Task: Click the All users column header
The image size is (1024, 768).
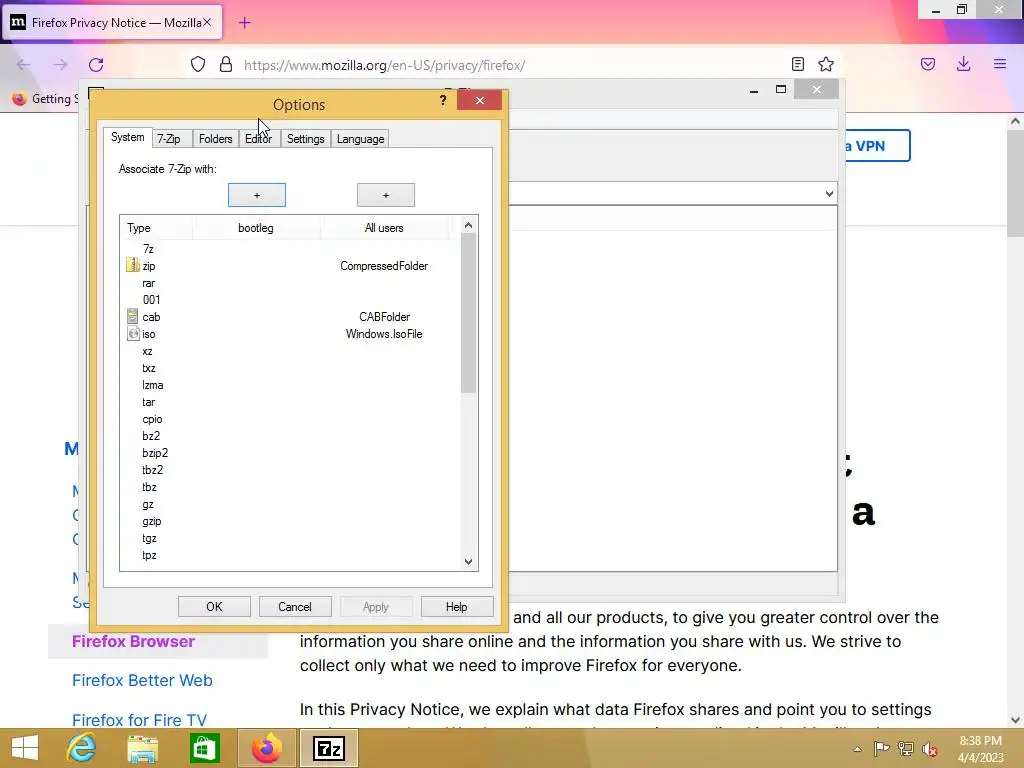Action: click(384, 228)
